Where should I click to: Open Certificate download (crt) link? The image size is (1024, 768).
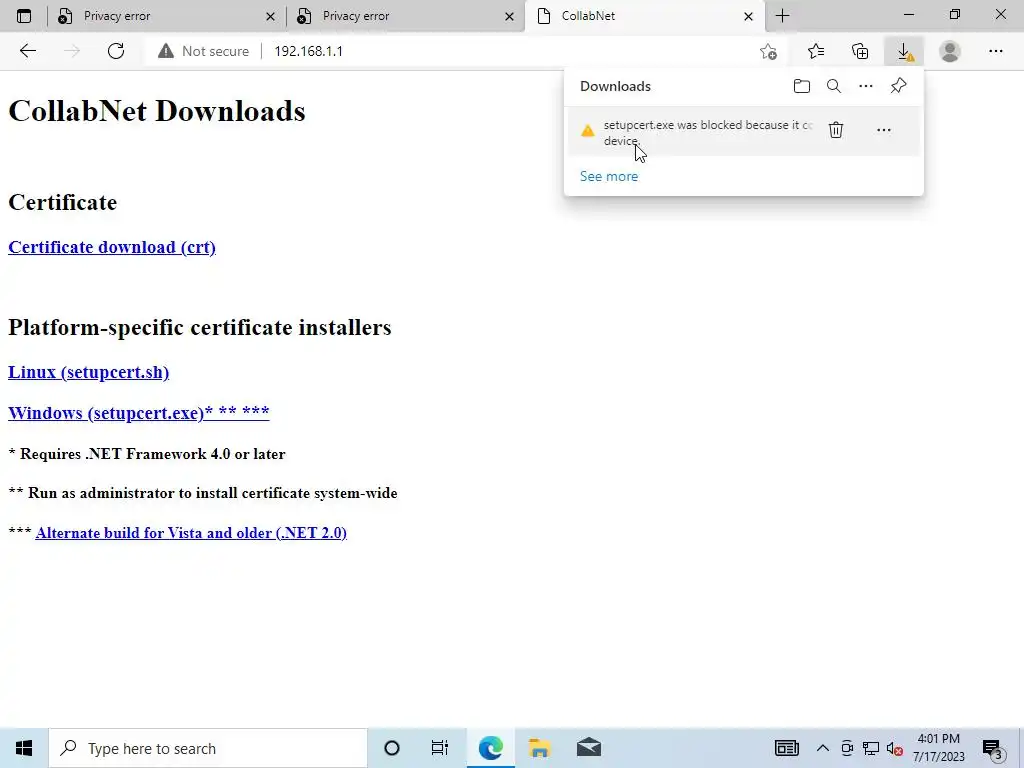[112, 248]
